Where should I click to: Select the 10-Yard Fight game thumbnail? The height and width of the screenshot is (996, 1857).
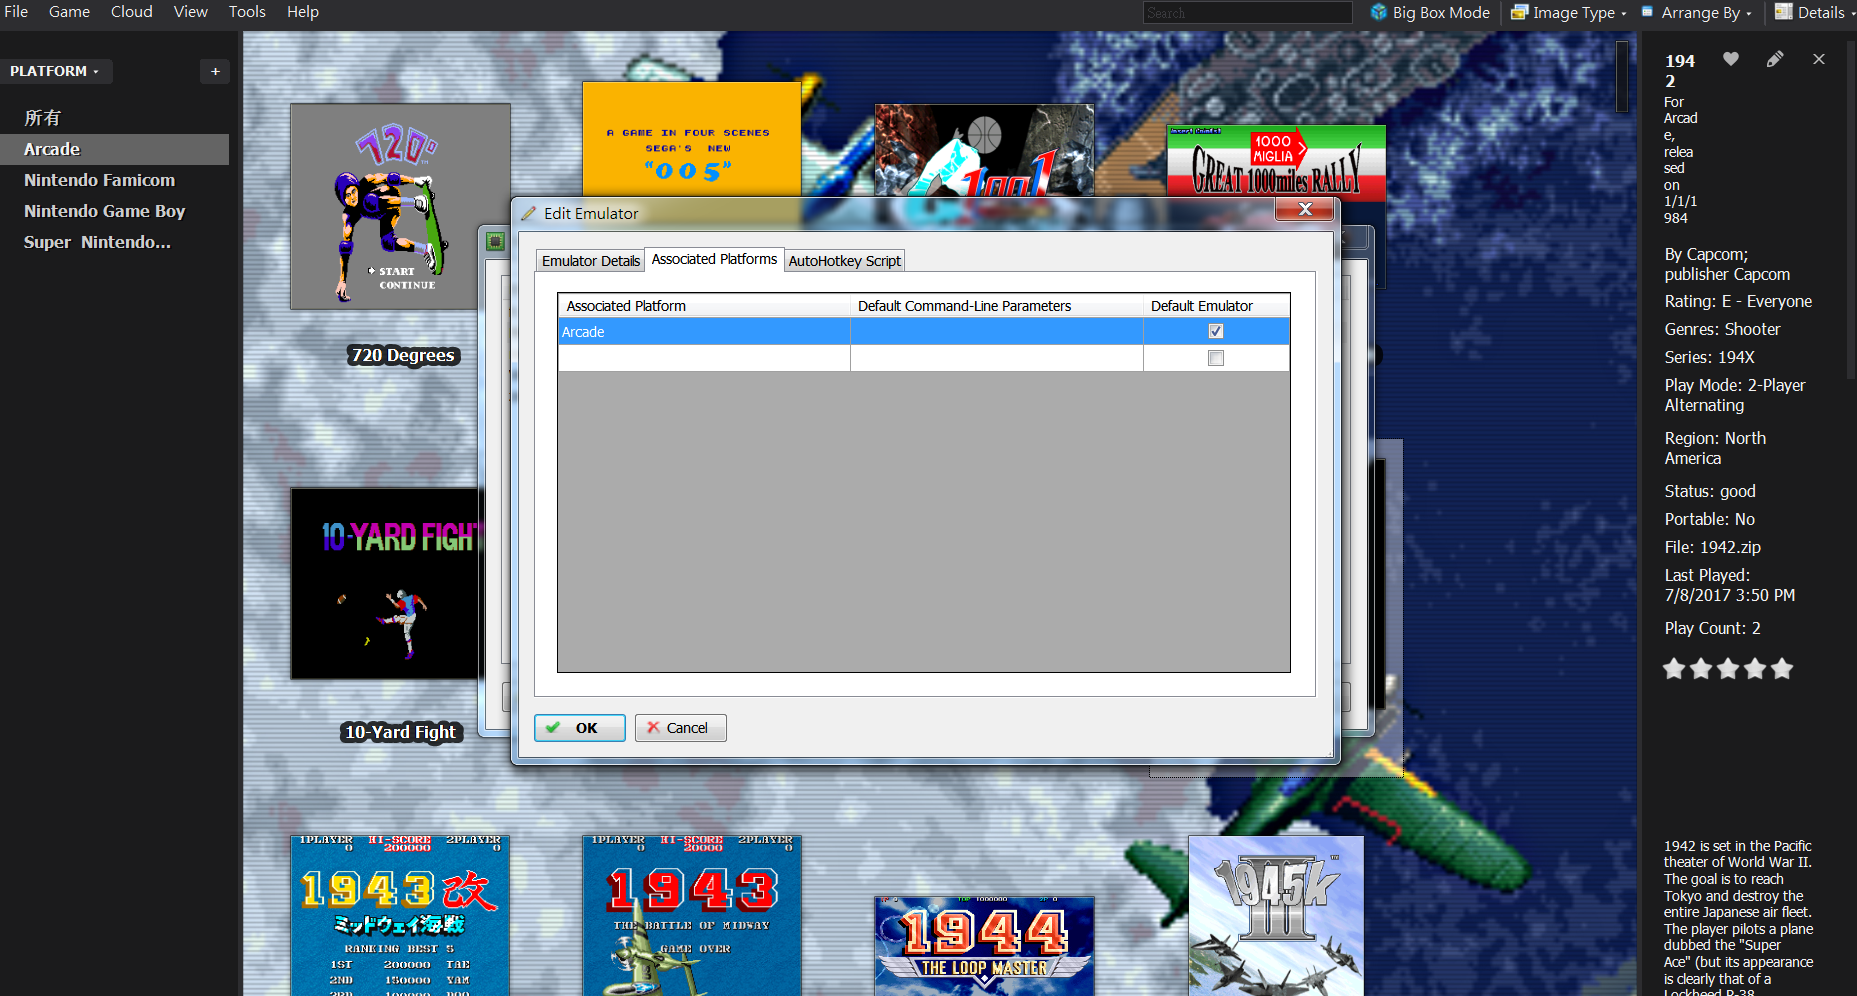385,584
